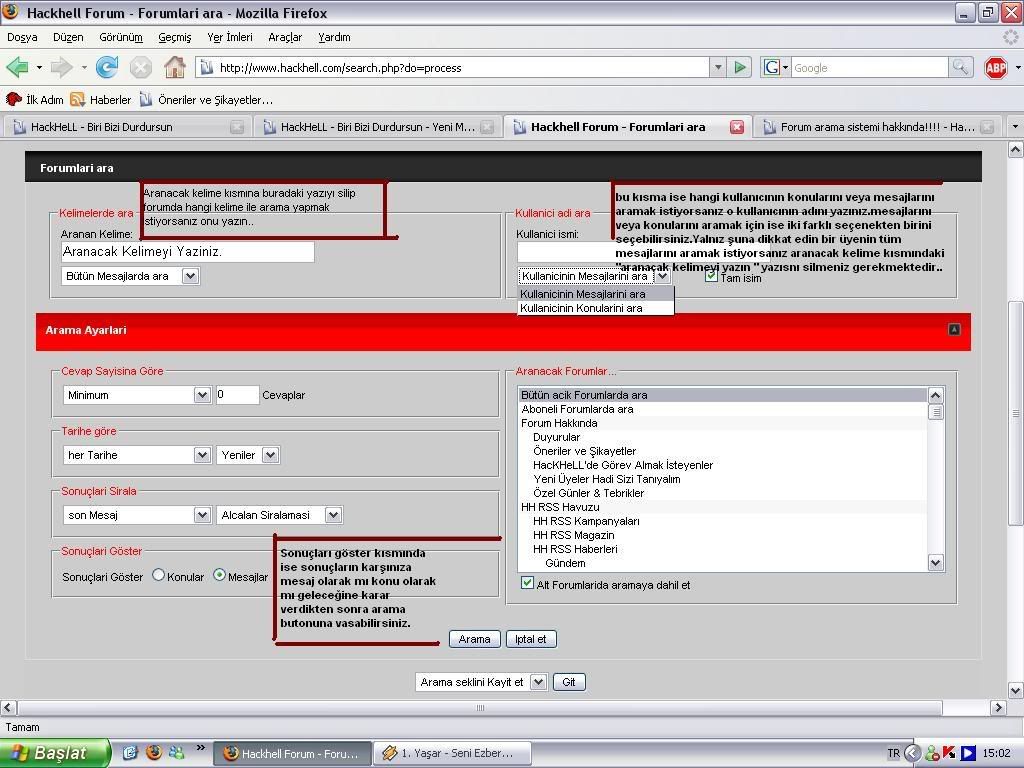Choose Kullanicinin Mesajlarini ara list option
Image resolution: width=1024 pixels, height=768 pixels.
595,294
